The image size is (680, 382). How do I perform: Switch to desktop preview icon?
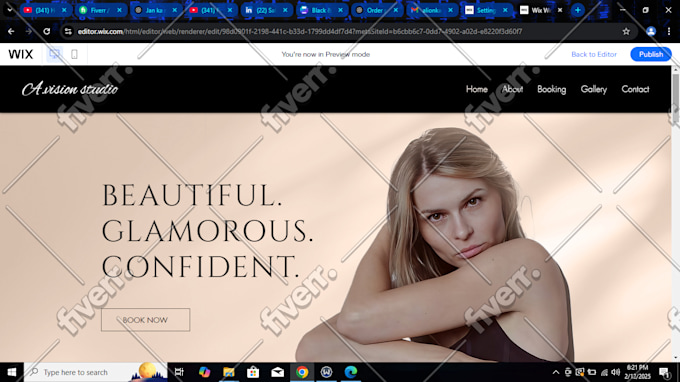point(55,54)
